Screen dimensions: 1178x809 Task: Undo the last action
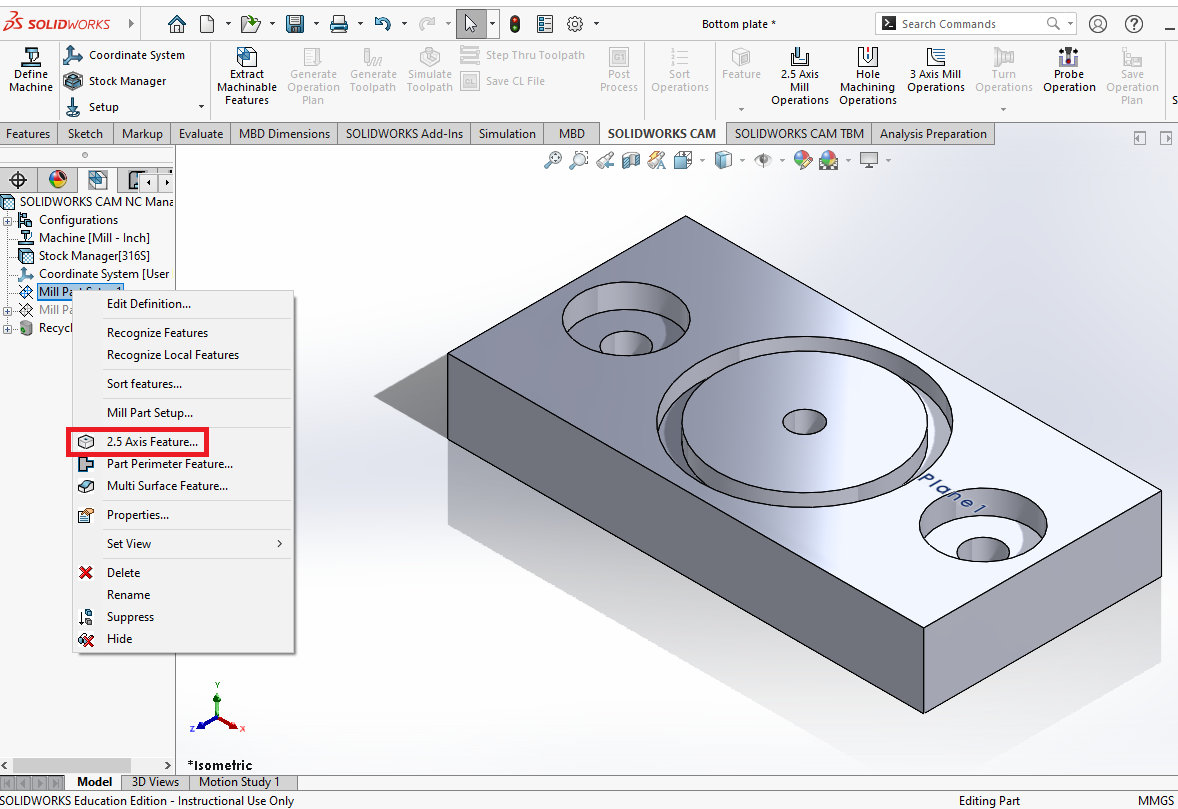click(x=383, y=24)
